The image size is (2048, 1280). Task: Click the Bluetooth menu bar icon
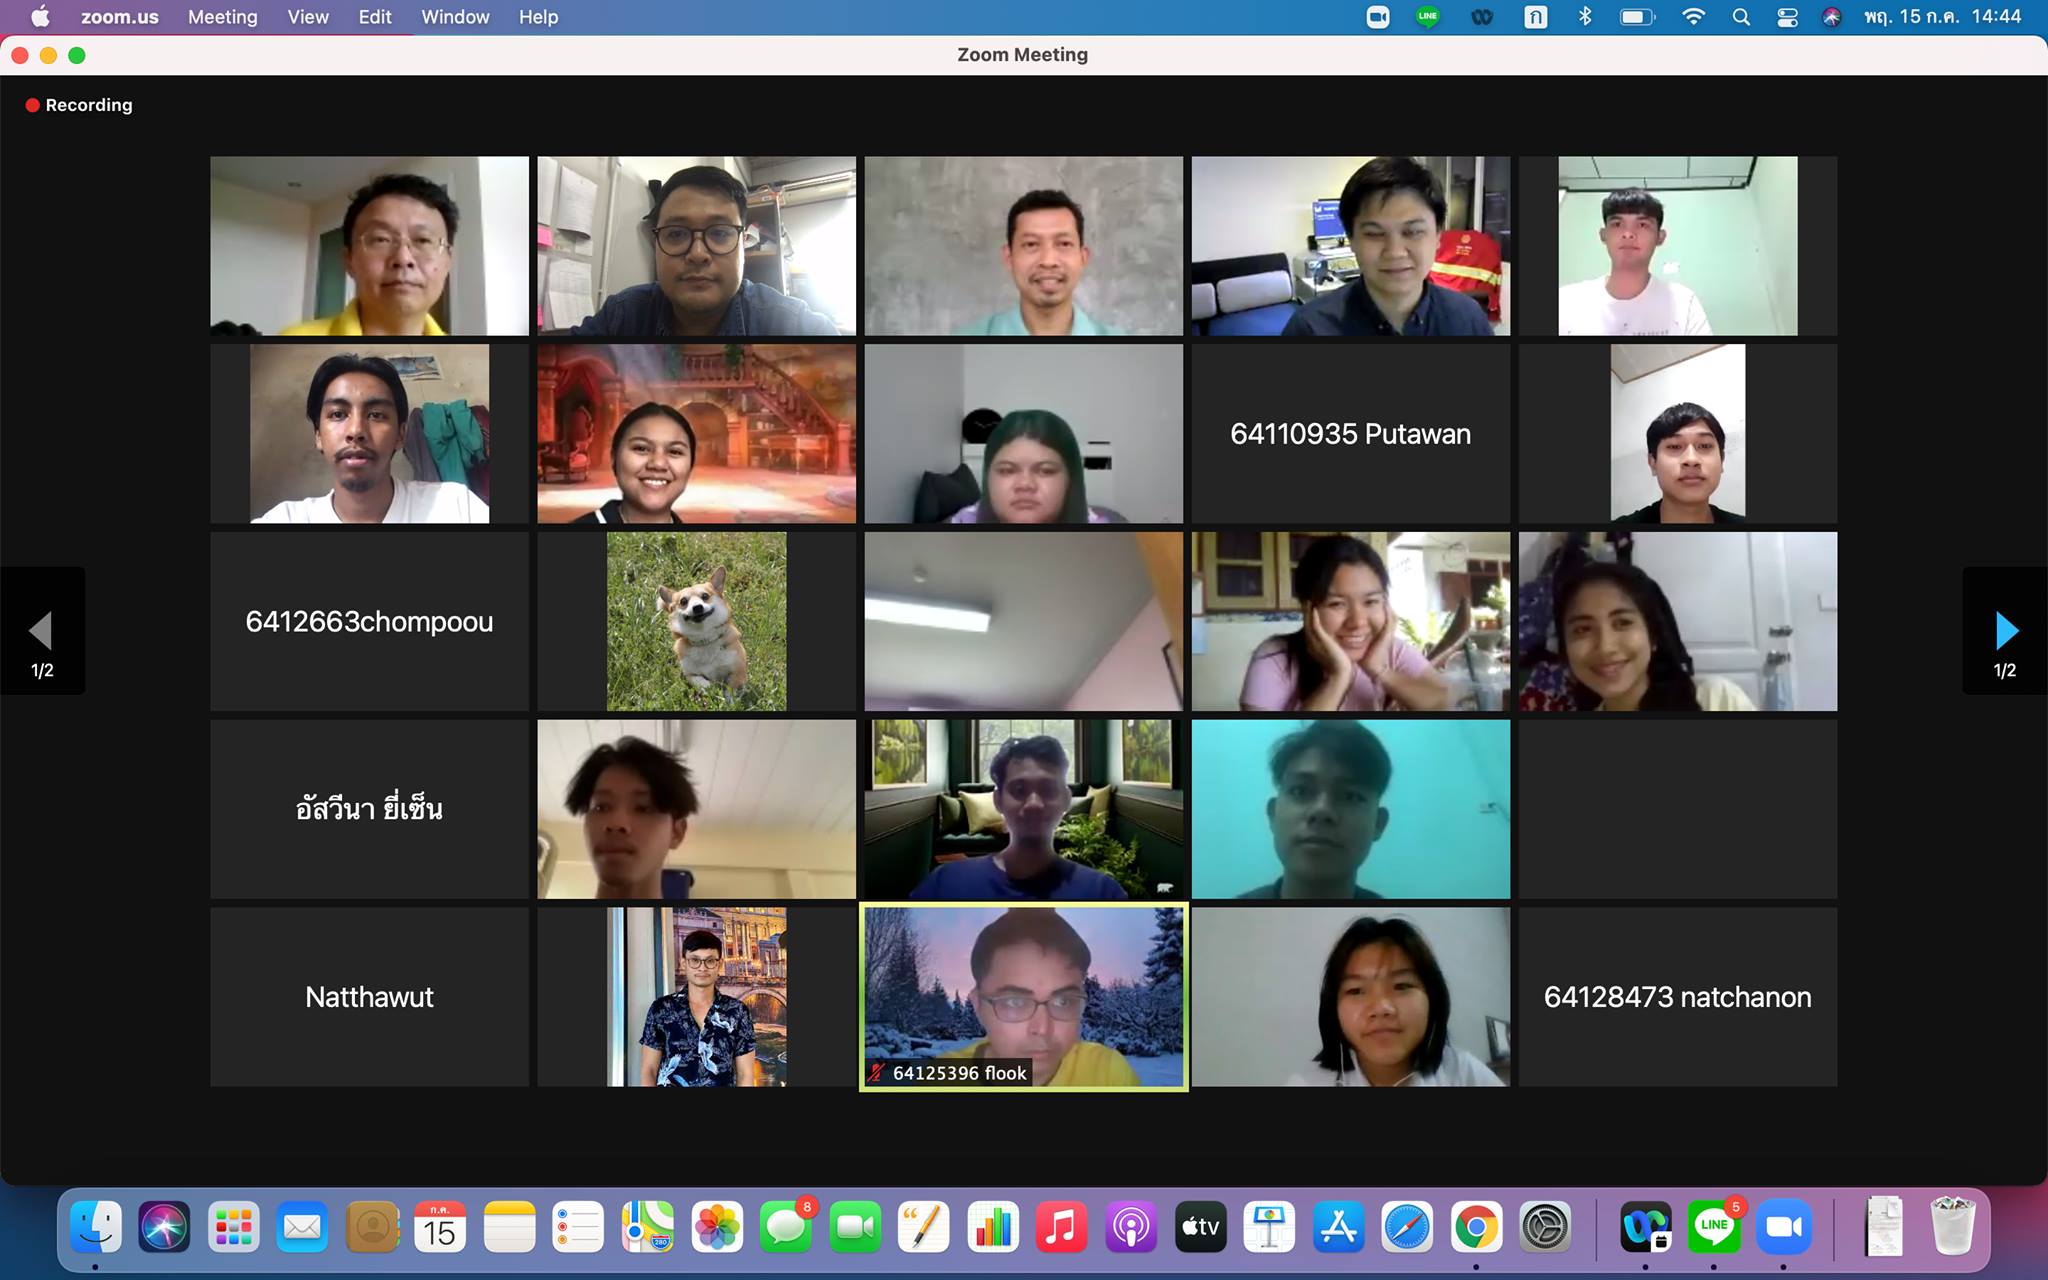coord(1585,17)
